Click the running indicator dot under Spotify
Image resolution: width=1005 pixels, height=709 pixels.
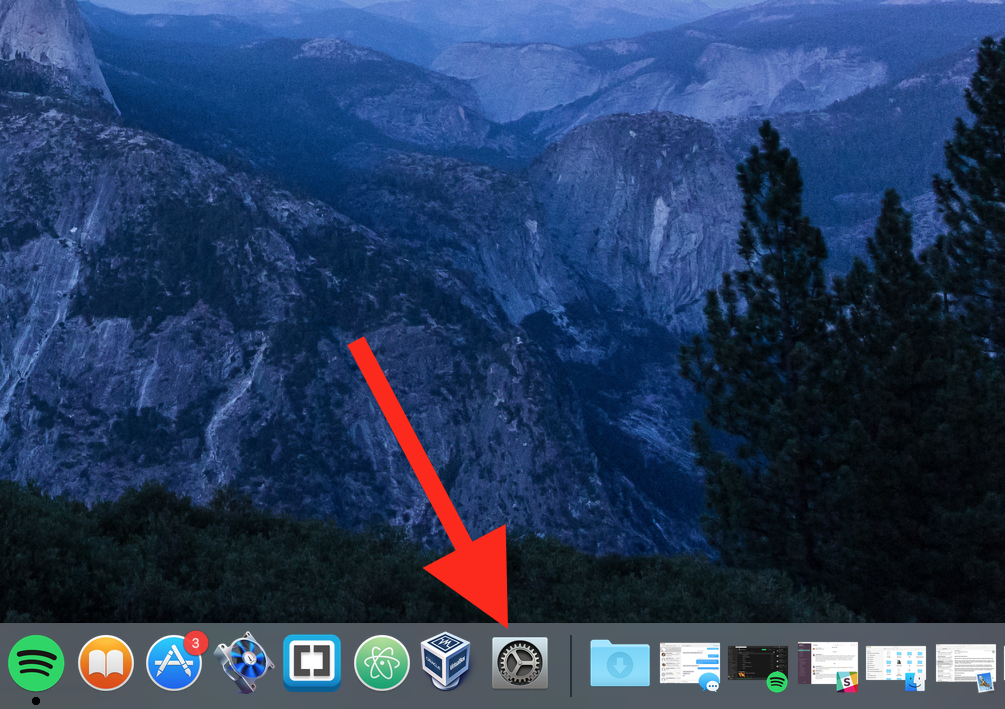point(36,700)
